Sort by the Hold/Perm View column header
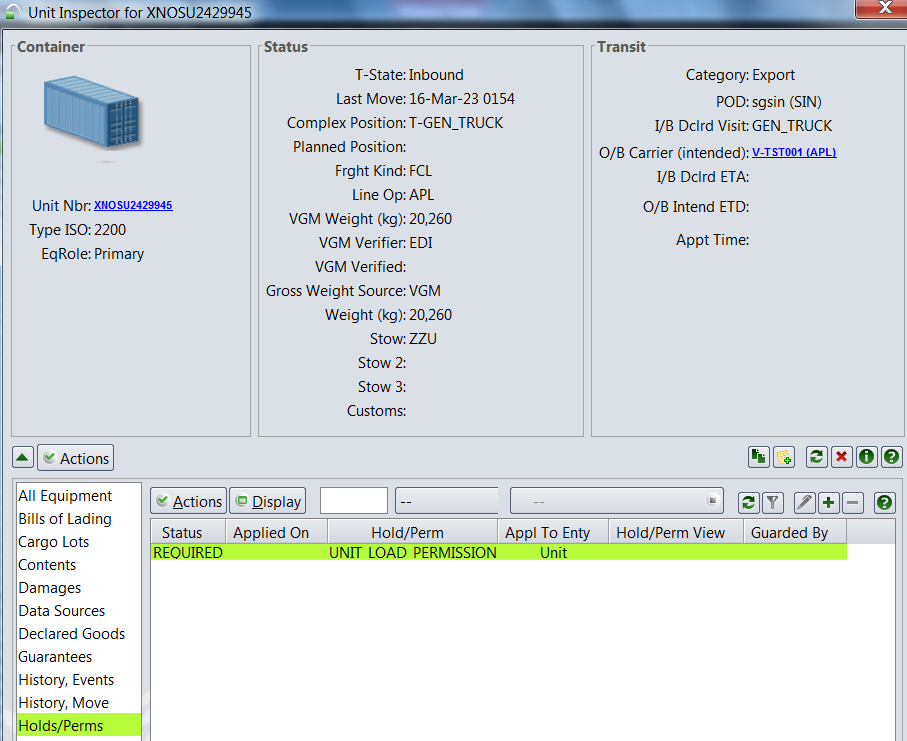Viewport: 907px width, 741px height. [676, 532]
